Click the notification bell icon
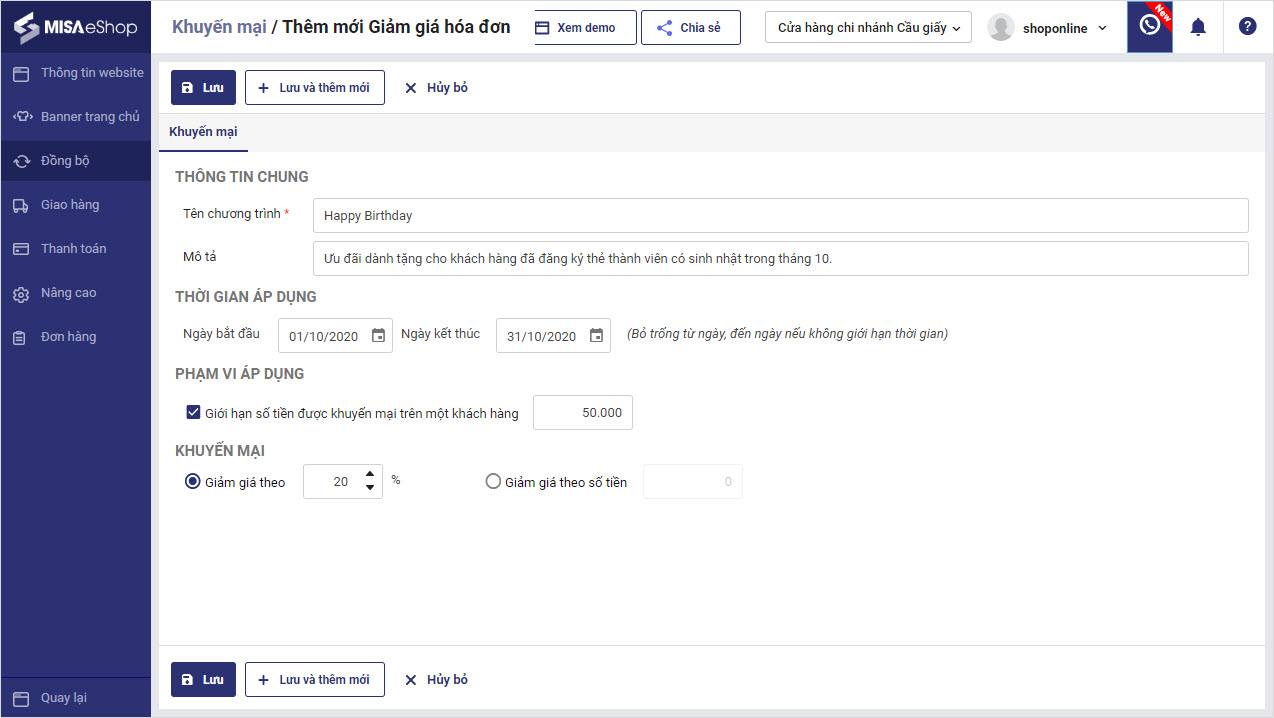The height and width of the screenshot is (718, 1274). click(1198, 27)
